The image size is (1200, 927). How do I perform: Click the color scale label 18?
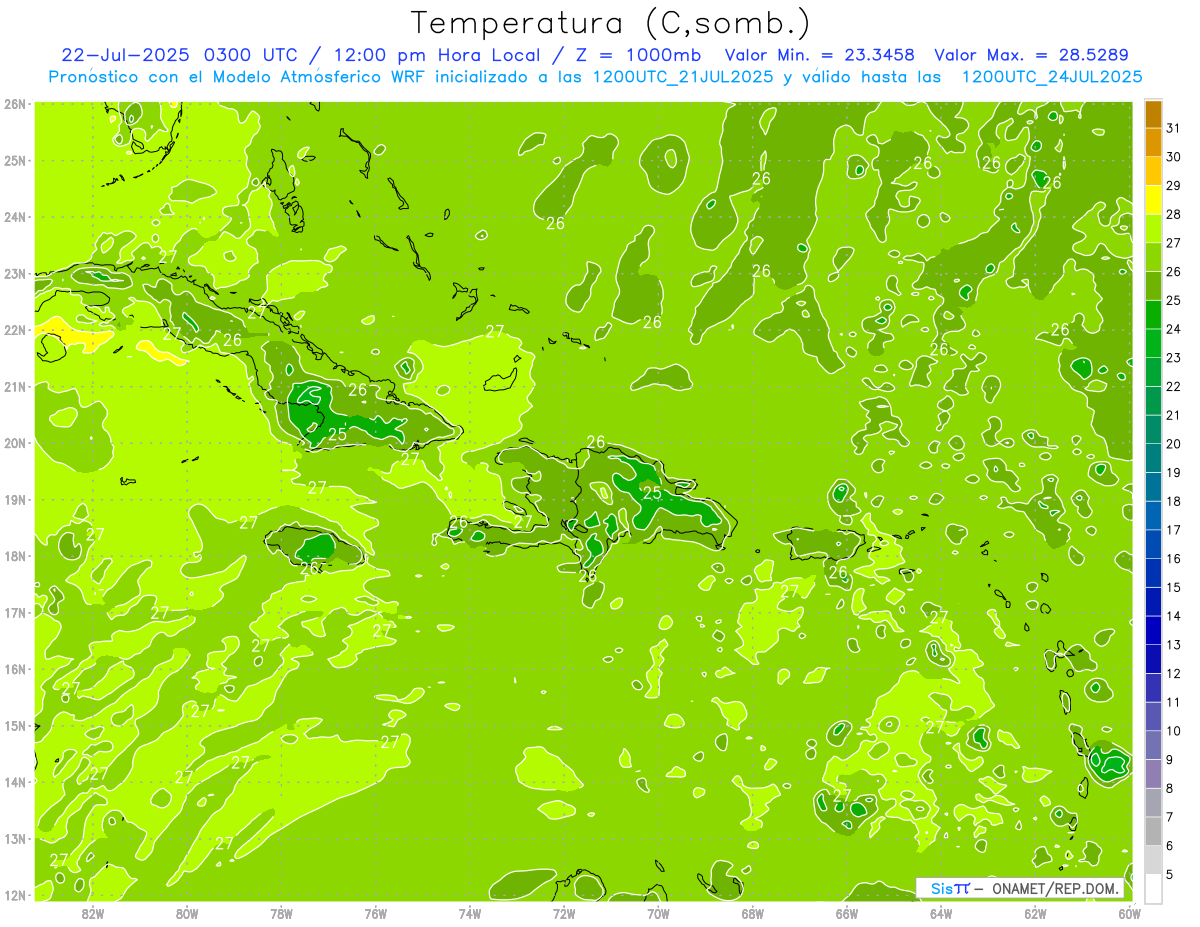[1173, 501]
